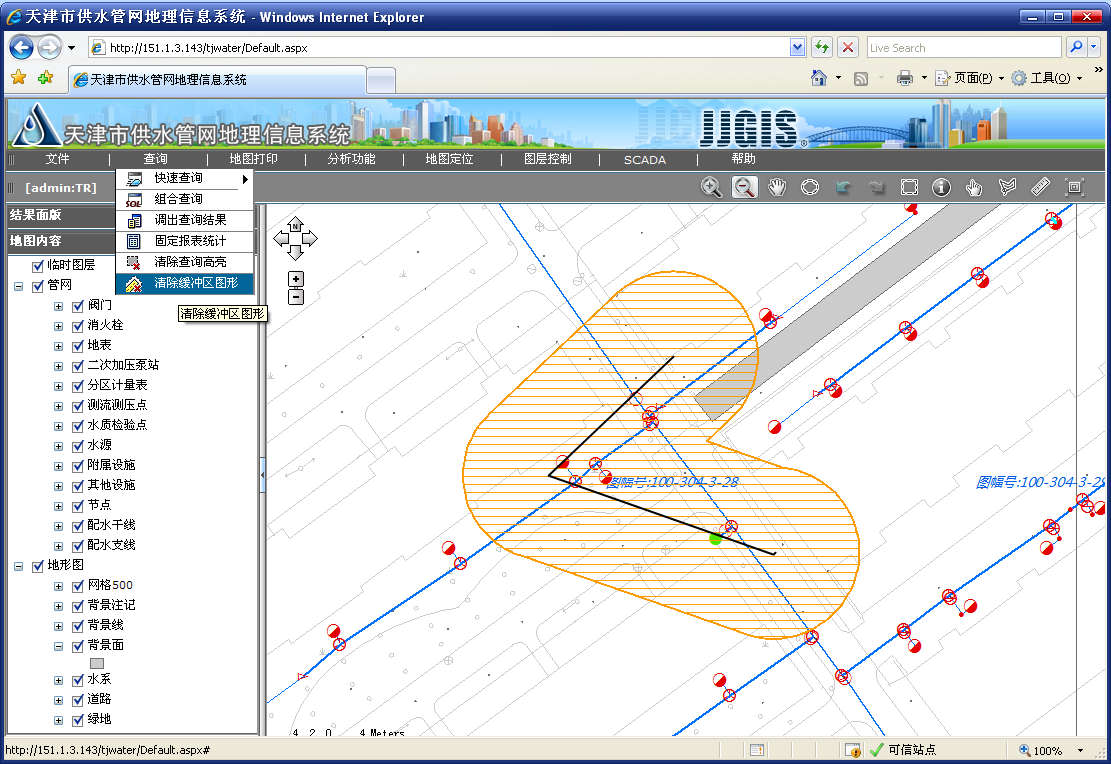Viewport: 1111px width, 764px height.
Task: Open the 分析功能 menu
Action: point(351,159)
